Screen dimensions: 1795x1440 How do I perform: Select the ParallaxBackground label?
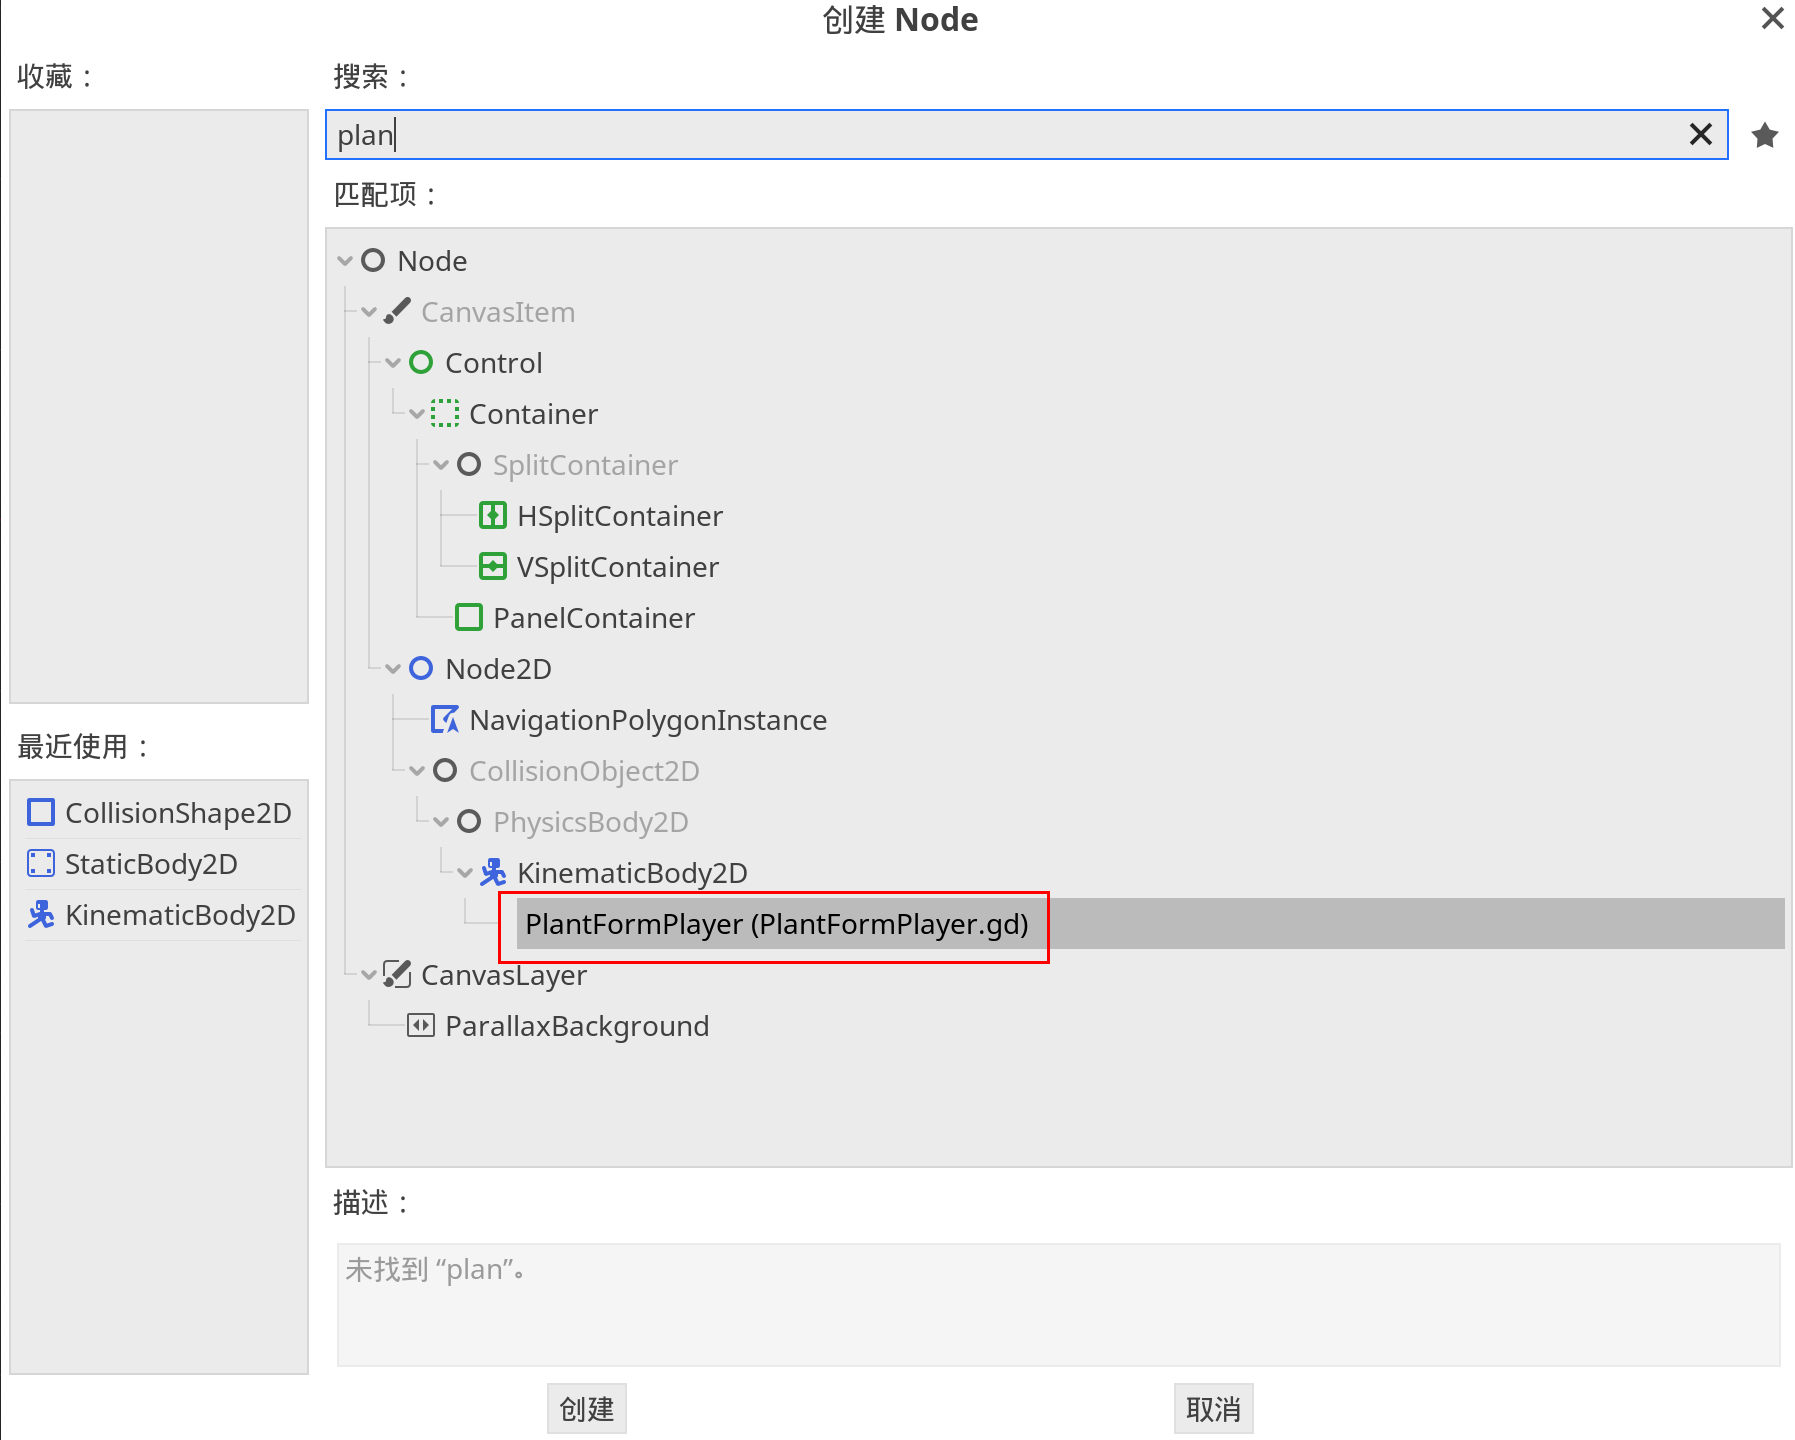click(577, 1026)
